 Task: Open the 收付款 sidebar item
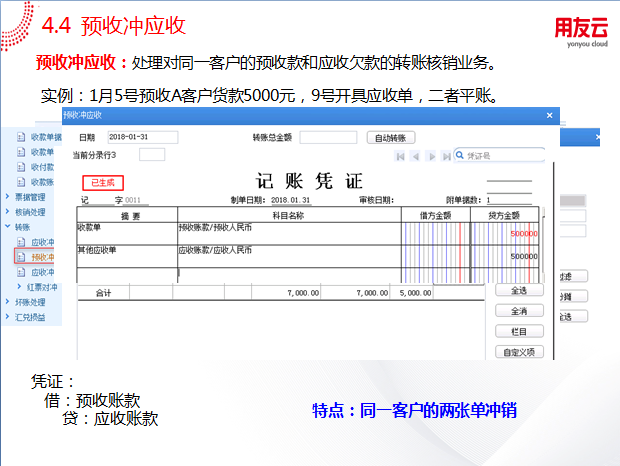pos(42,167)
